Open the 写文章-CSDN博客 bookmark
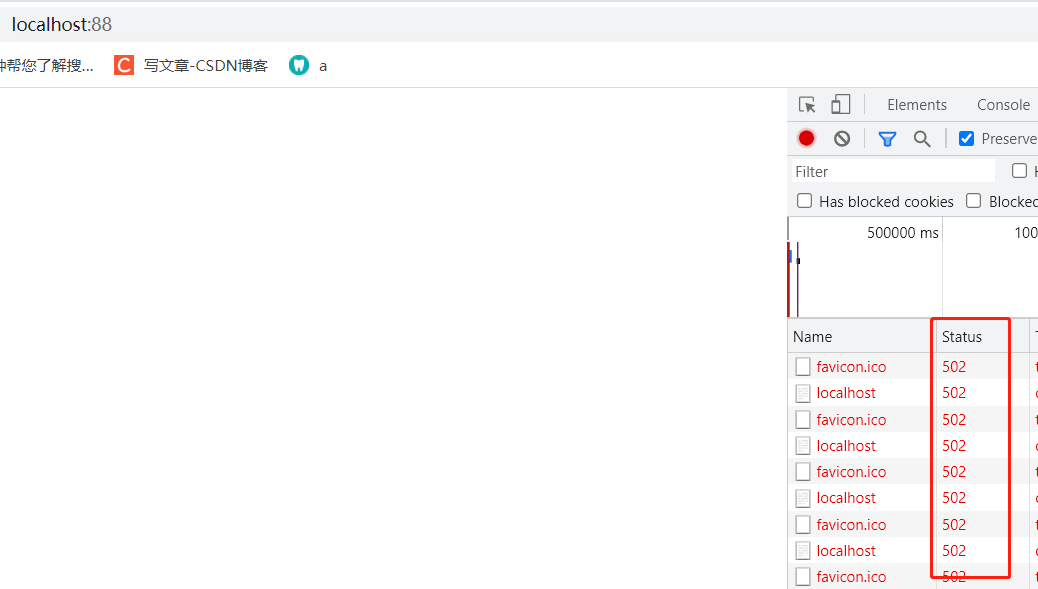 point(206,66)
